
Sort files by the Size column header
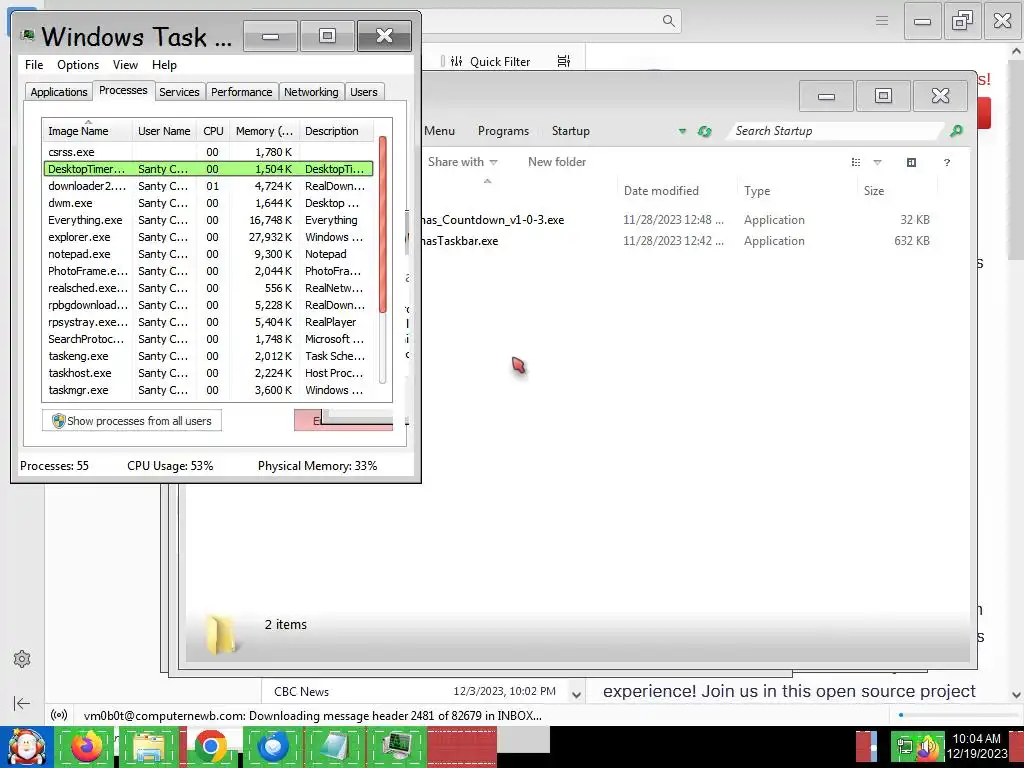897,191
